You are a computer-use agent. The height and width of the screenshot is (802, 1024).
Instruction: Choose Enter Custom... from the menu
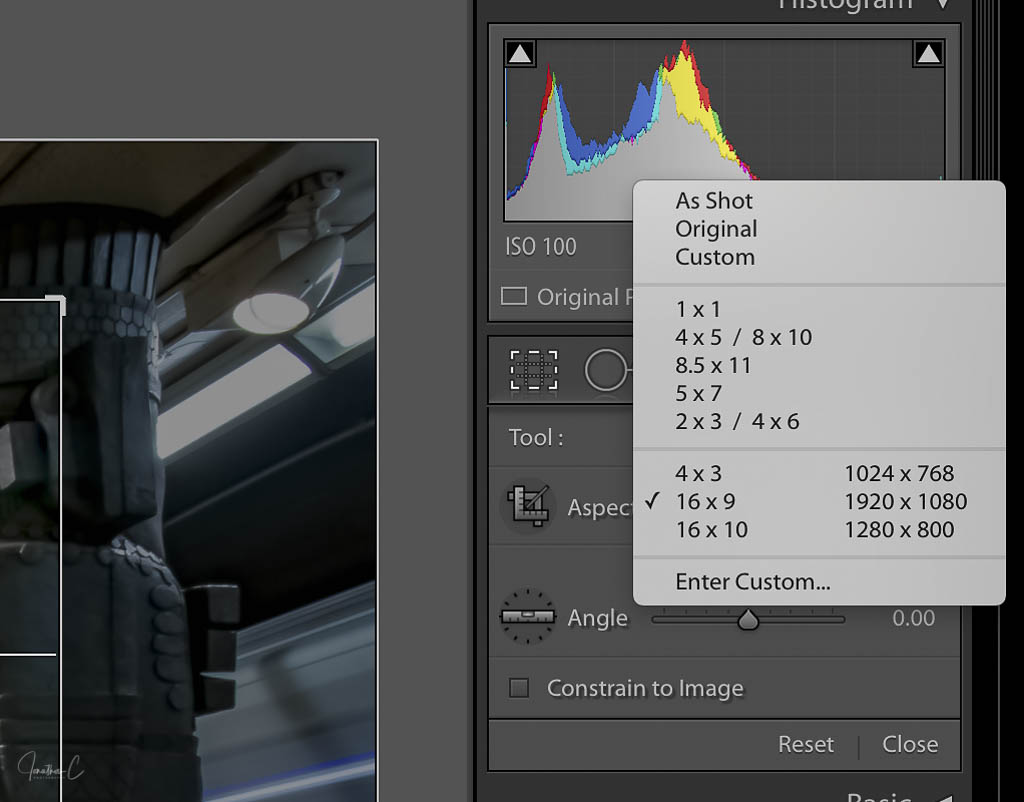click(x=752, y=582)
